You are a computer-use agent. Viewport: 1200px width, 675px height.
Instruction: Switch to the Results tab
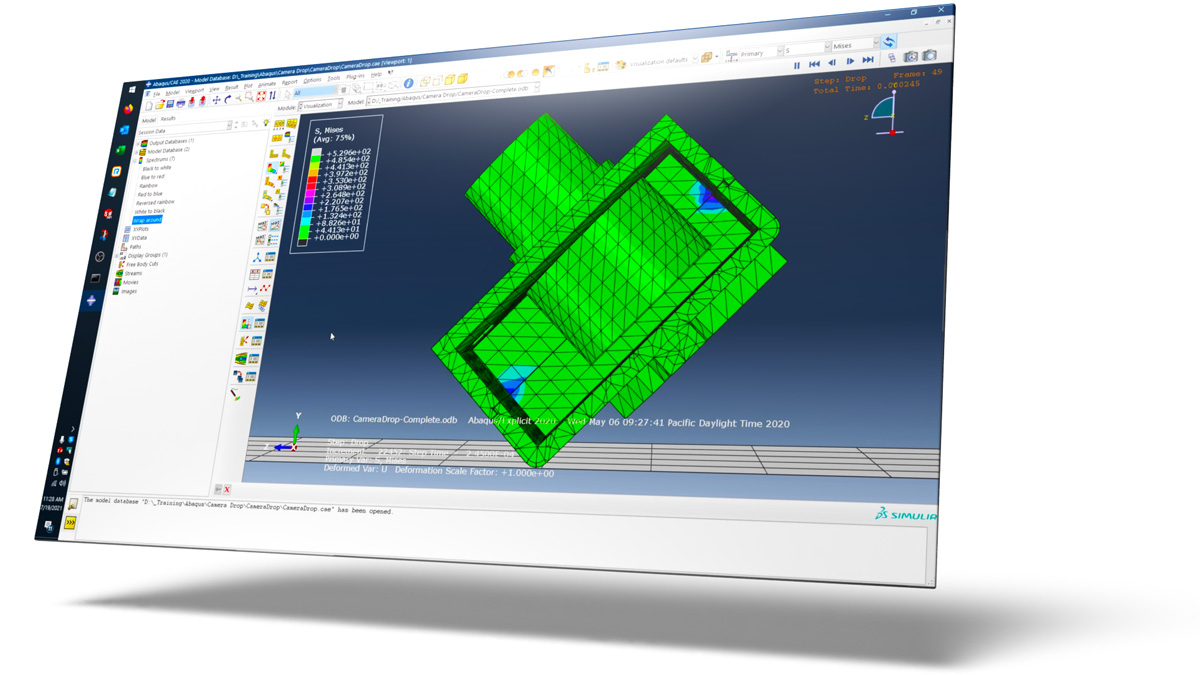168,119
